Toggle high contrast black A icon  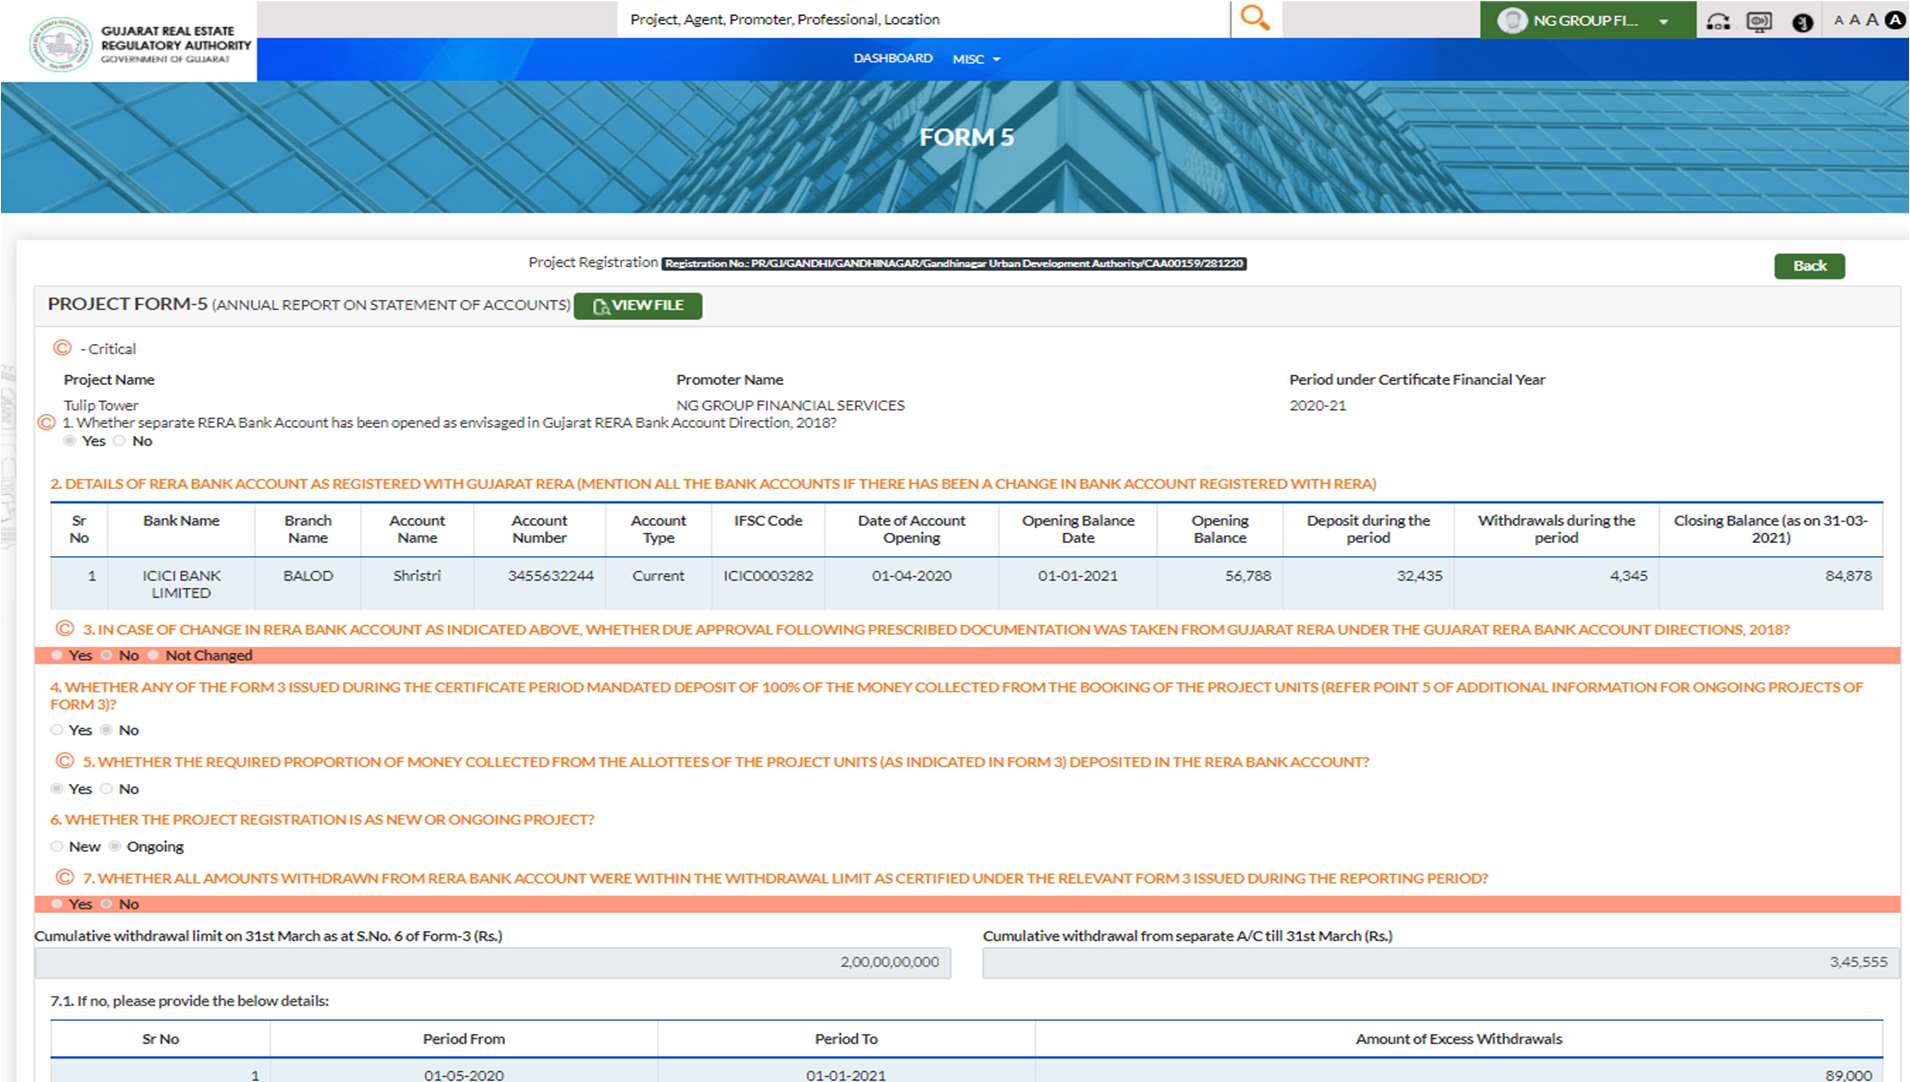(x=1895, y=19)
